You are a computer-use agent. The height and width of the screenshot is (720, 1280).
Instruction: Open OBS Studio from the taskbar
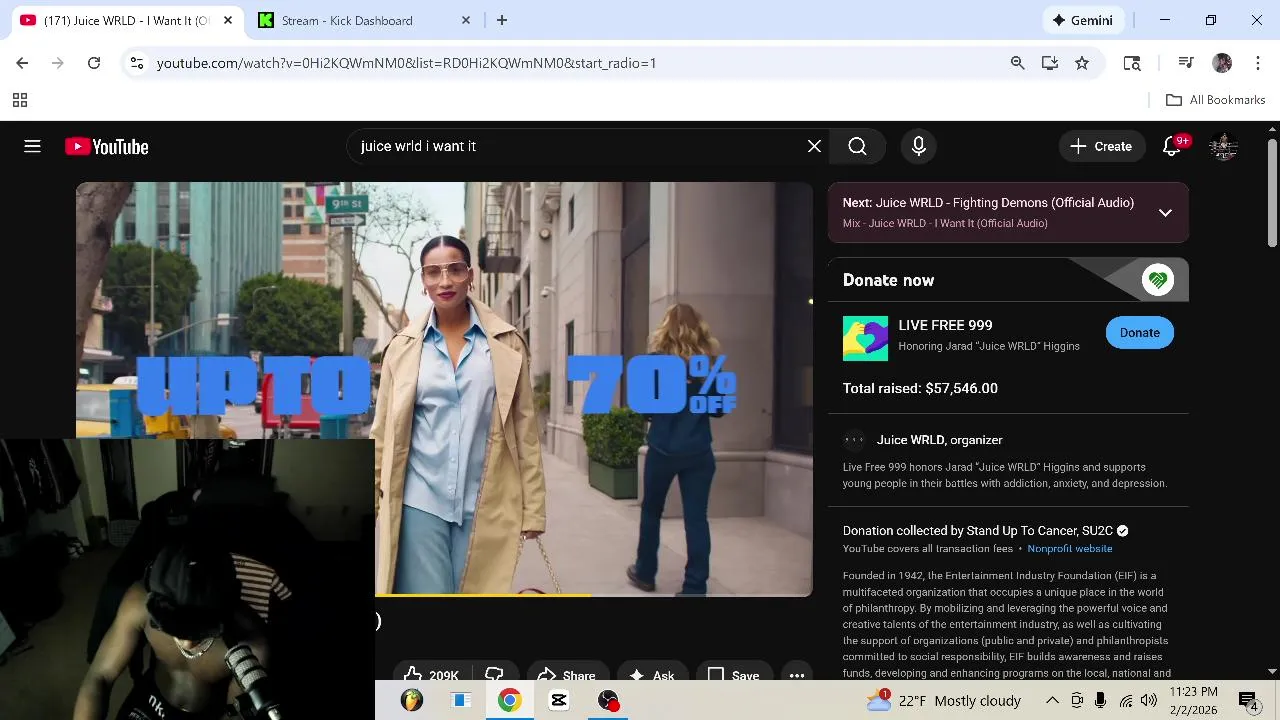coord(608,701)
